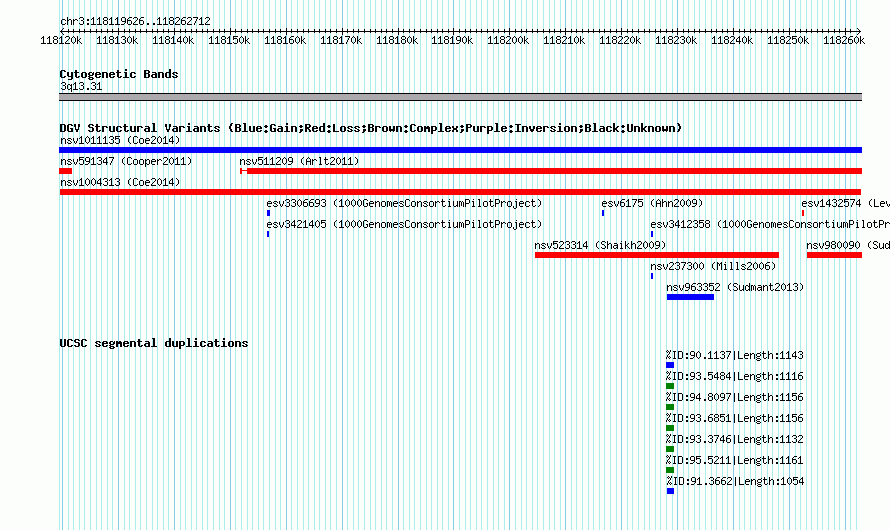Click the 118220k ruler position
Screen dimensions: 890x530
click(x=620, y=40)
